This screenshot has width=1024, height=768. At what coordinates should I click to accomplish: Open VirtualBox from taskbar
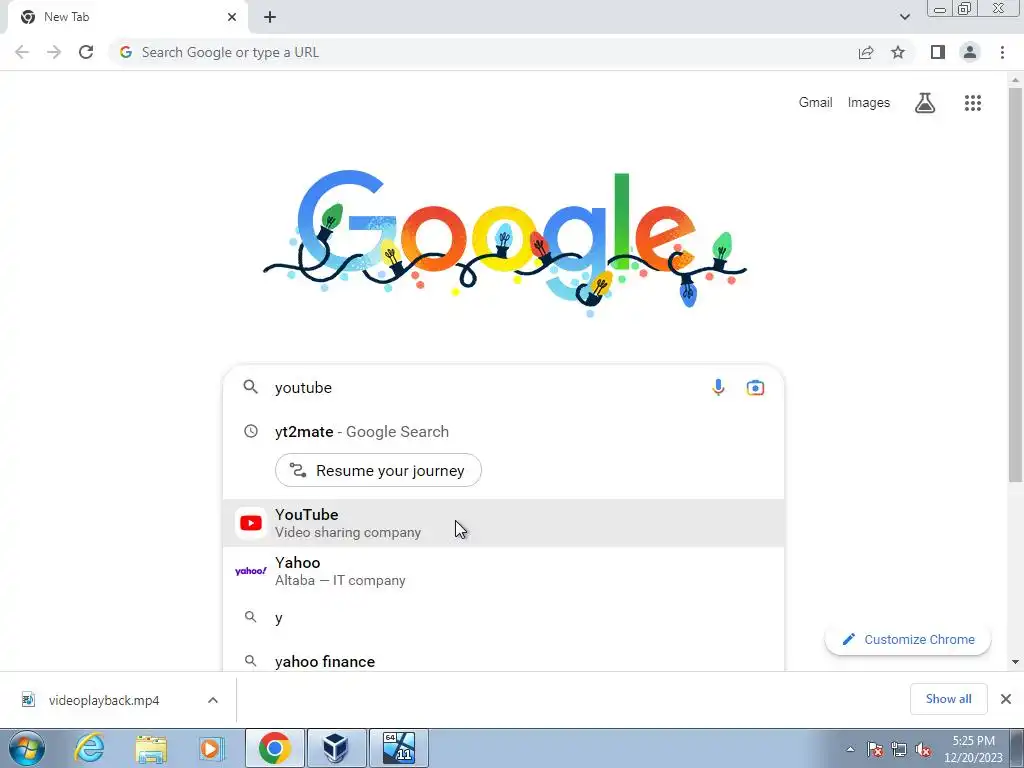(x=336, y=748)
